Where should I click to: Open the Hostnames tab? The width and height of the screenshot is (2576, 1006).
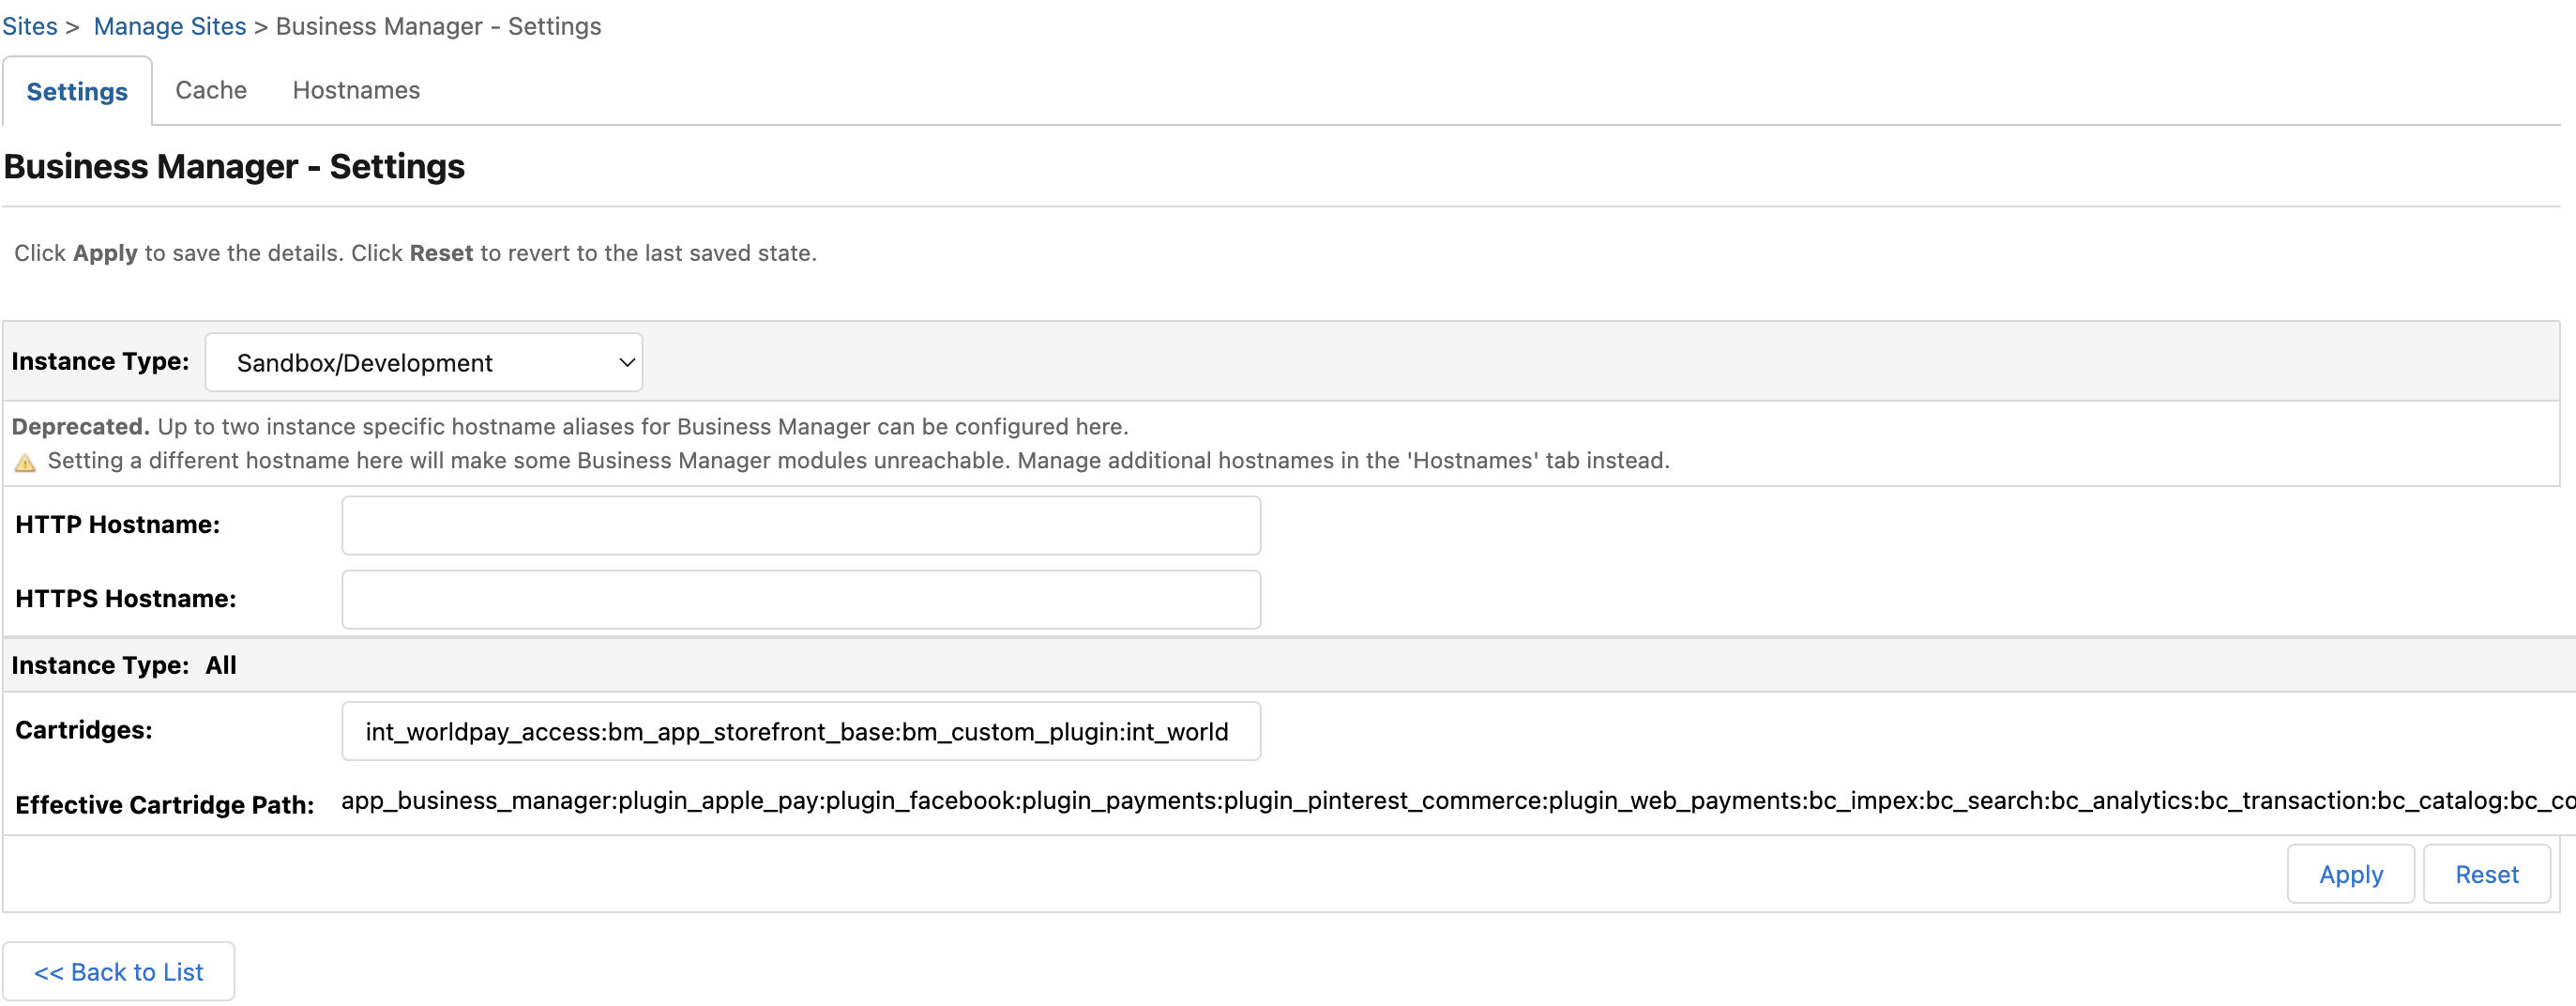(x=355, y=90)
